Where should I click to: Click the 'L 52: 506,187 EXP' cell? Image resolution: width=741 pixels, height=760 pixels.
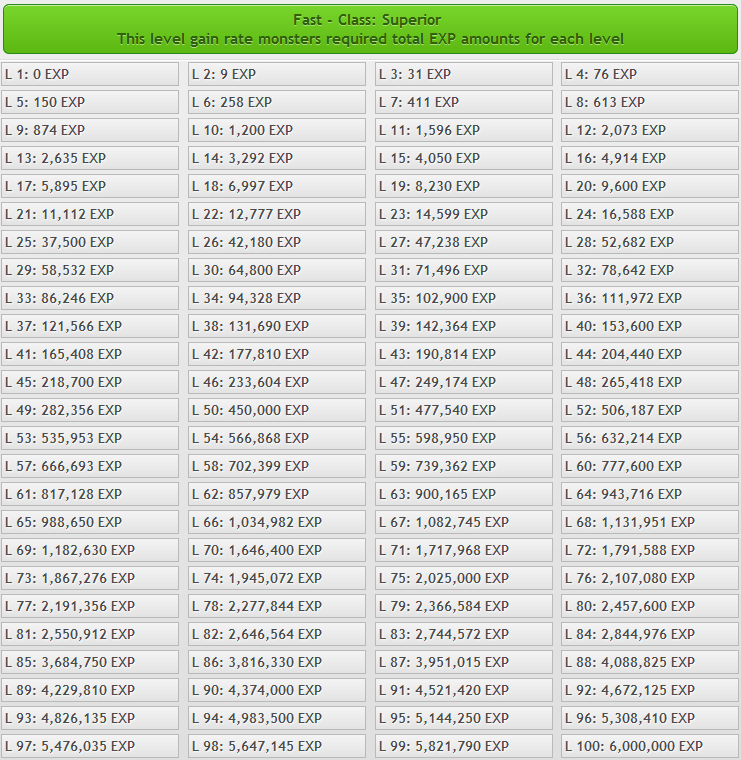(650, 410)
